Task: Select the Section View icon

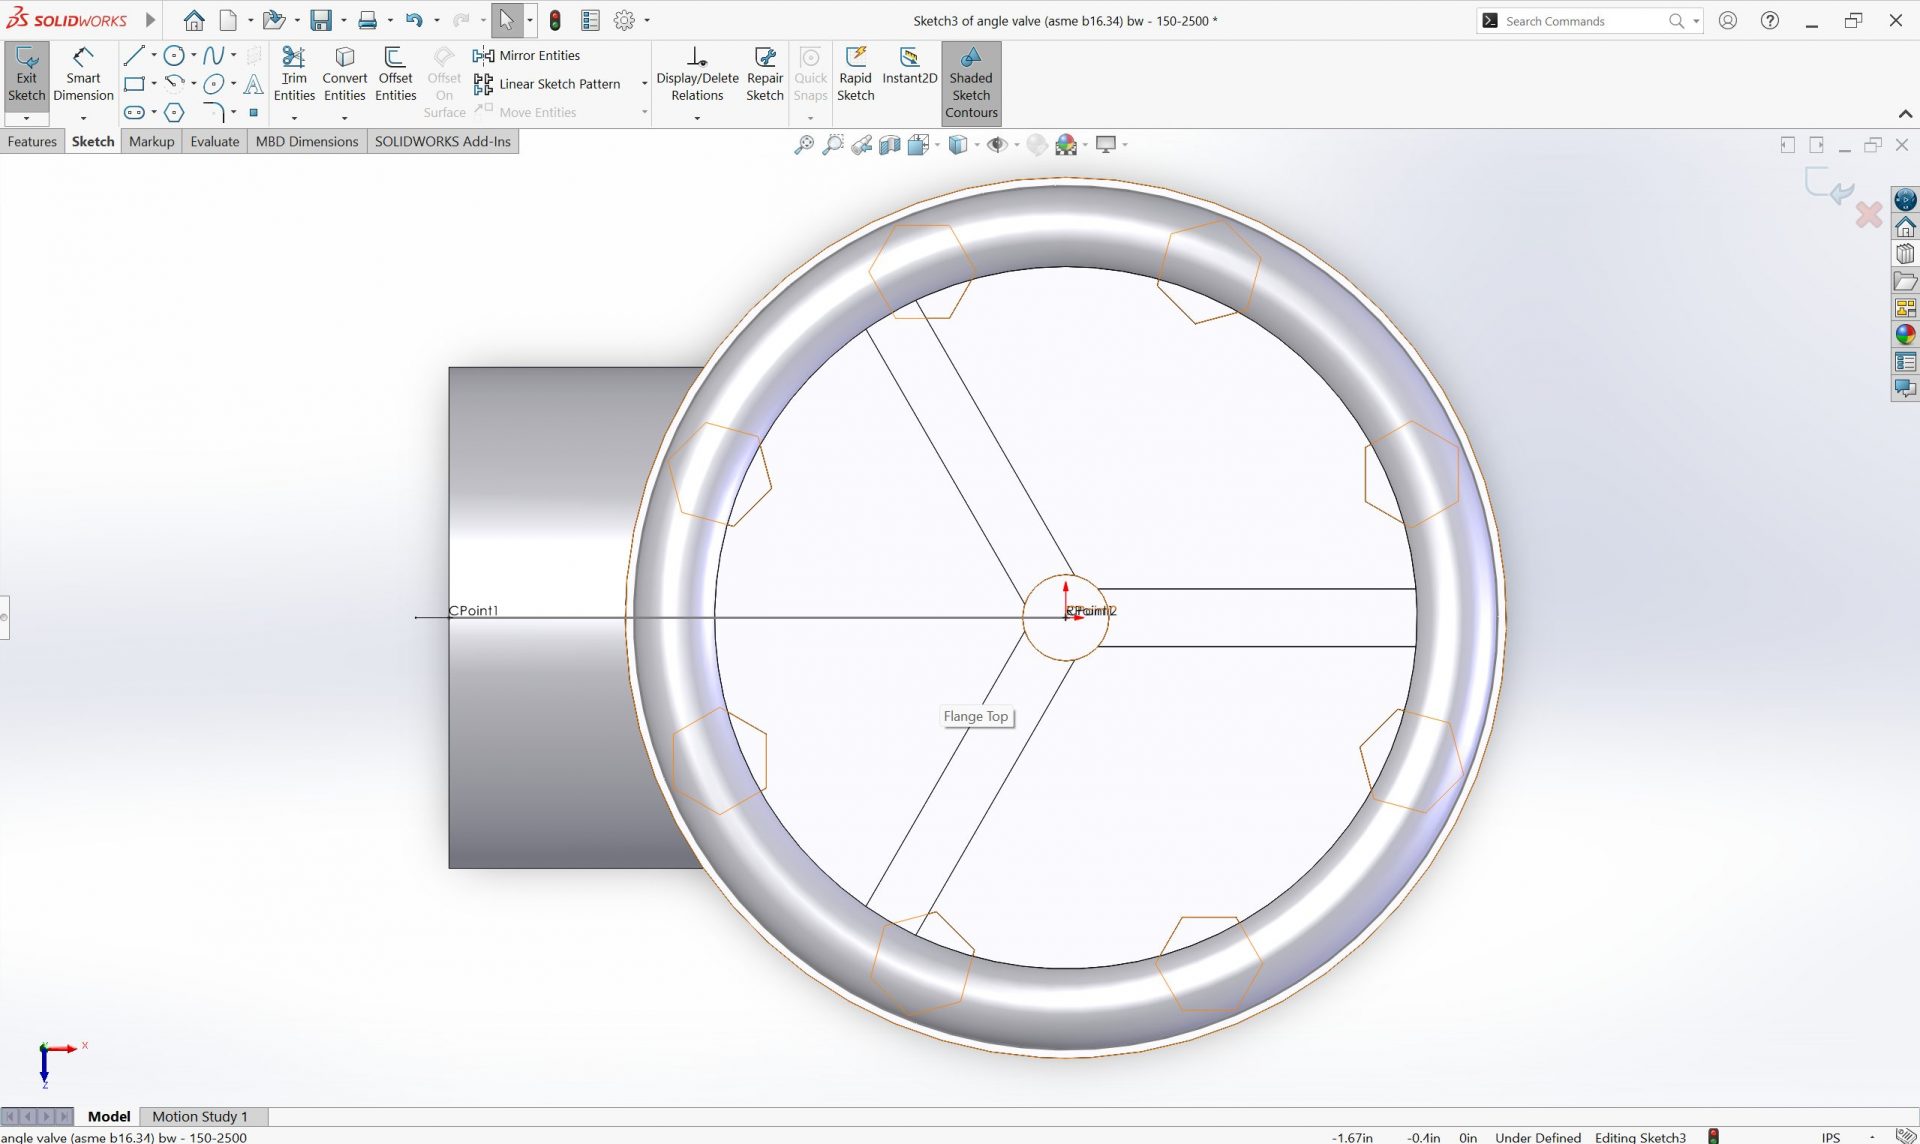Action: (890, 144)
